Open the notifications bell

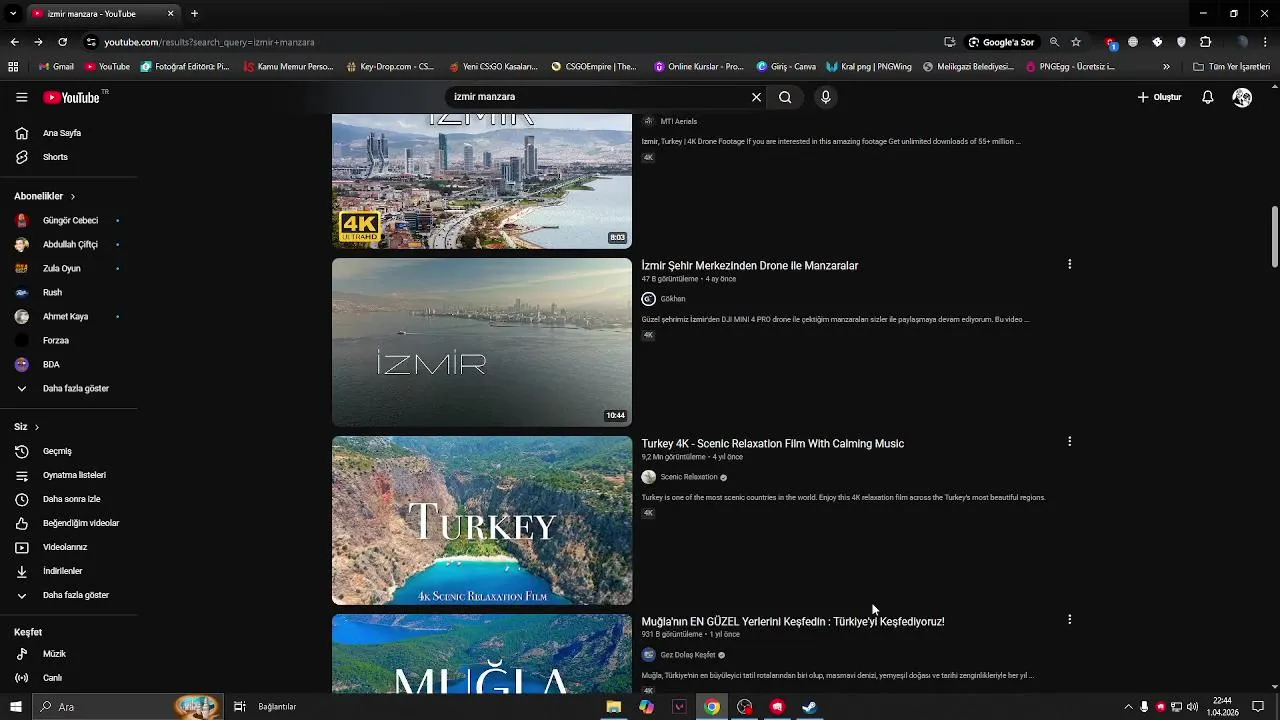1208,97
